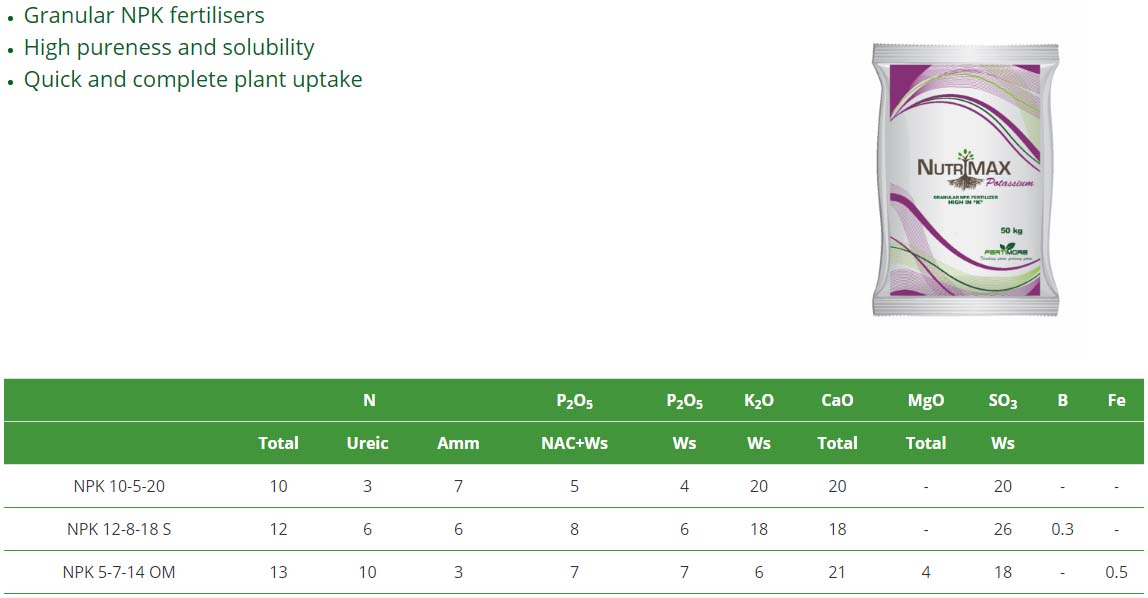Click the 'Granular NPK fertilisers' bullet text
The height and width of the screenshot is (598, 1148).
144,16
